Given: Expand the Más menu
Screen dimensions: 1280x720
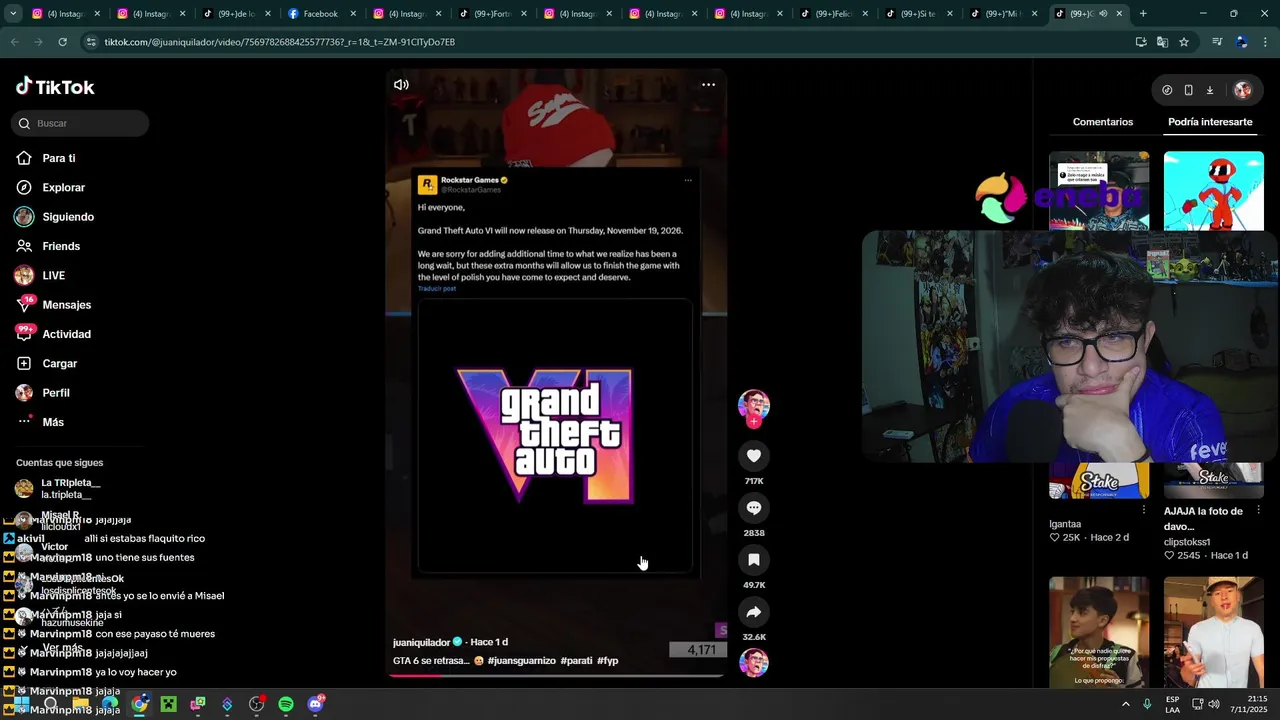Looking at the screenshot, I should (52, 422).
